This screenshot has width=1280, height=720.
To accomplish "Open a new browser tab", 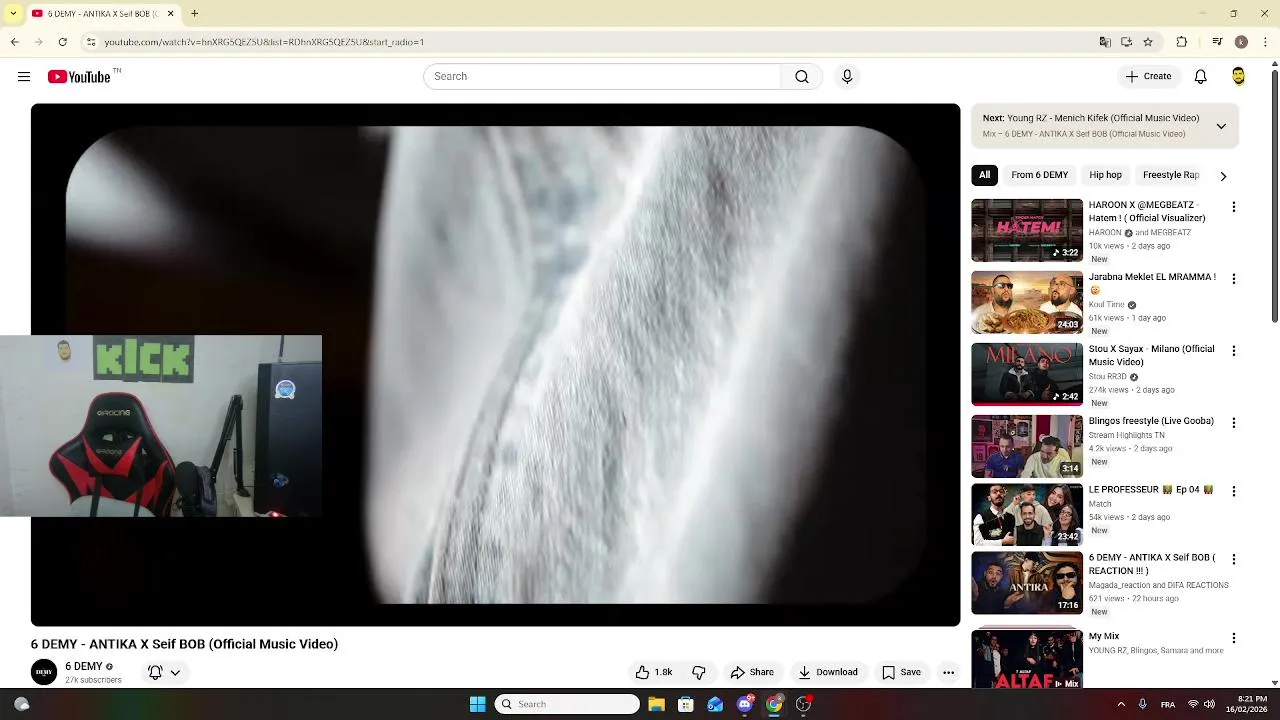I will click(x=194, y=13).
